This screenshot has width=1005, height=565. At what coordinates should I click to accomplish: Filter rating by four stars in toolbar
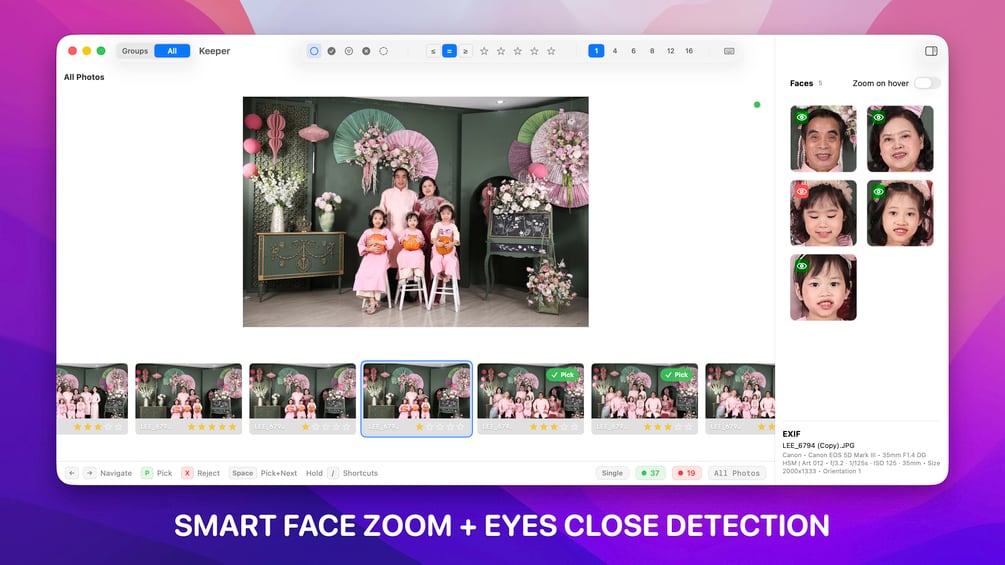534,51
